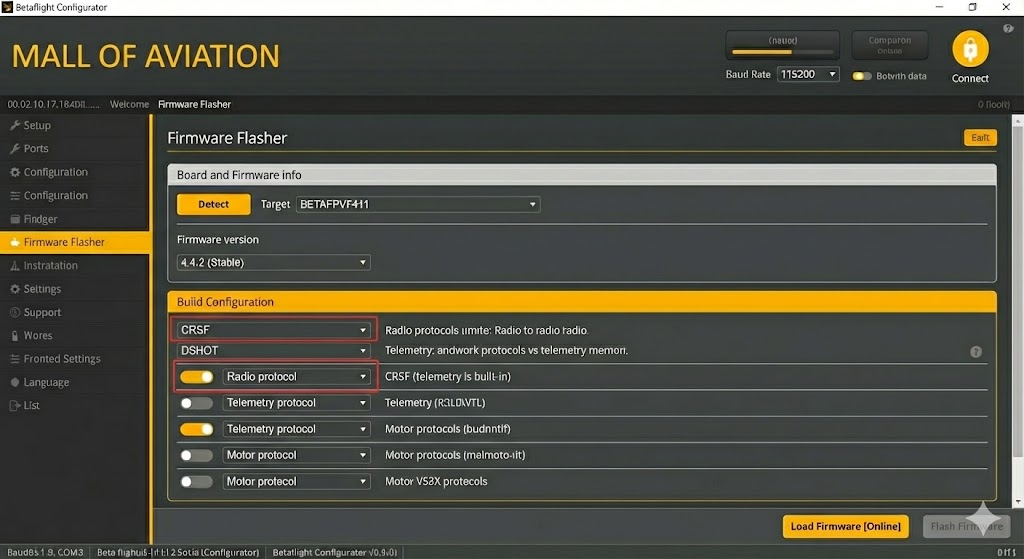The height and width of the screenshot is (559, 1024).
Task: Enable the switched-off Telemetry protocol toggle
Action: [196, 403]
